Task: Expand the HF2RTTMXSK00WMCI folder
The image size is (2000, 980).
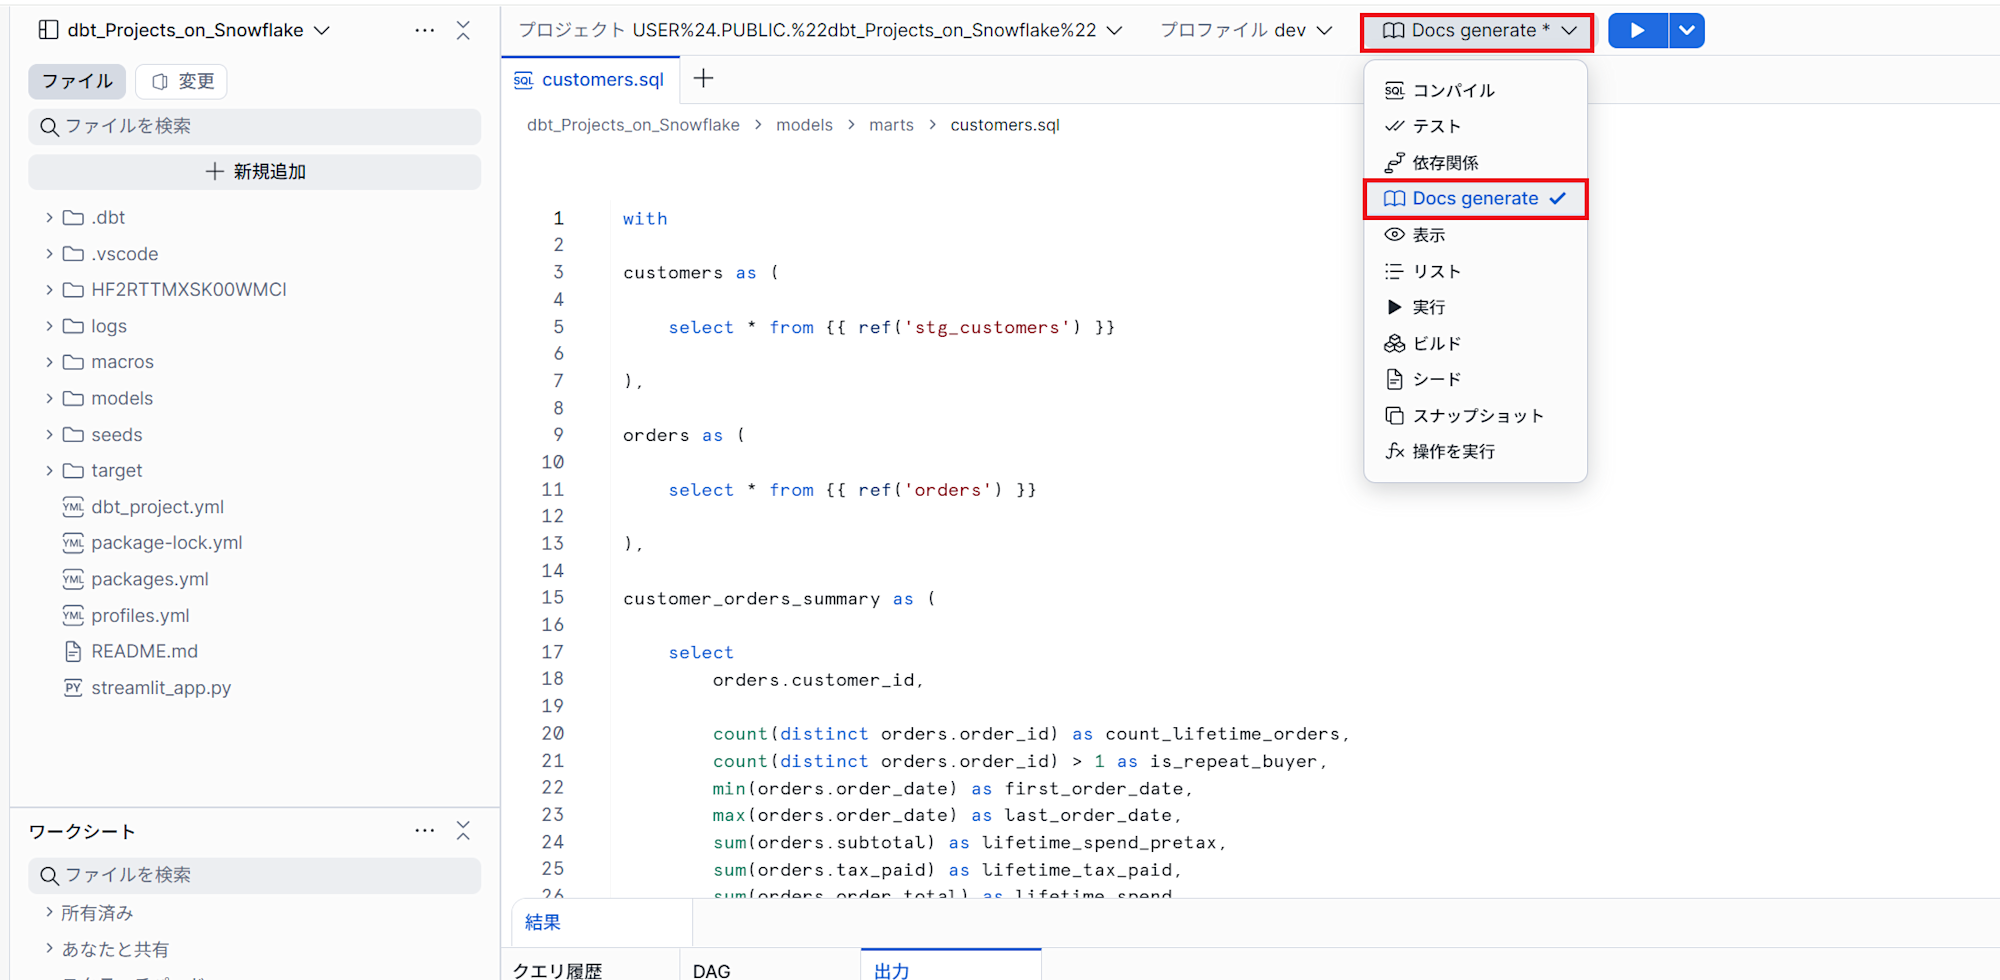Action: pyautogui.click(x=49, y=290)
